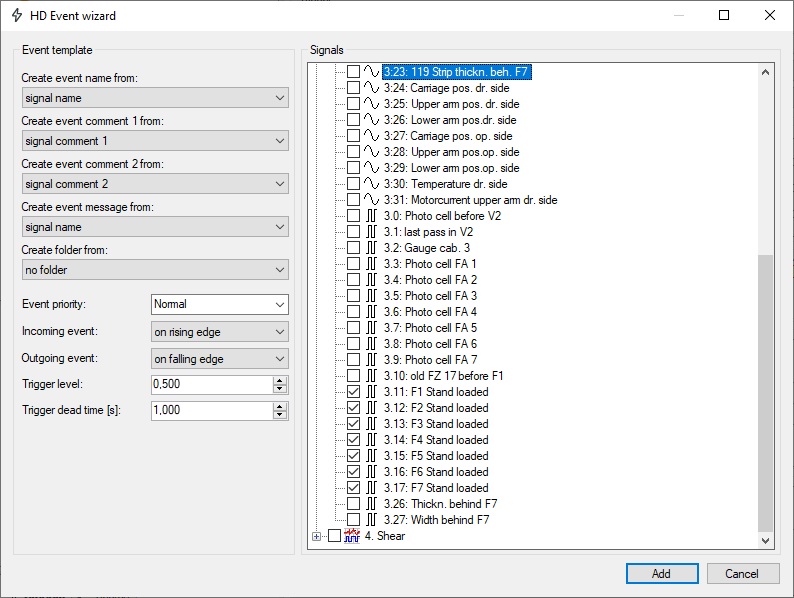Increase Trigger level with the up arrow
The width and height of the screenshot is (794, 598).
pyautogui.click(x=280, y=380)
